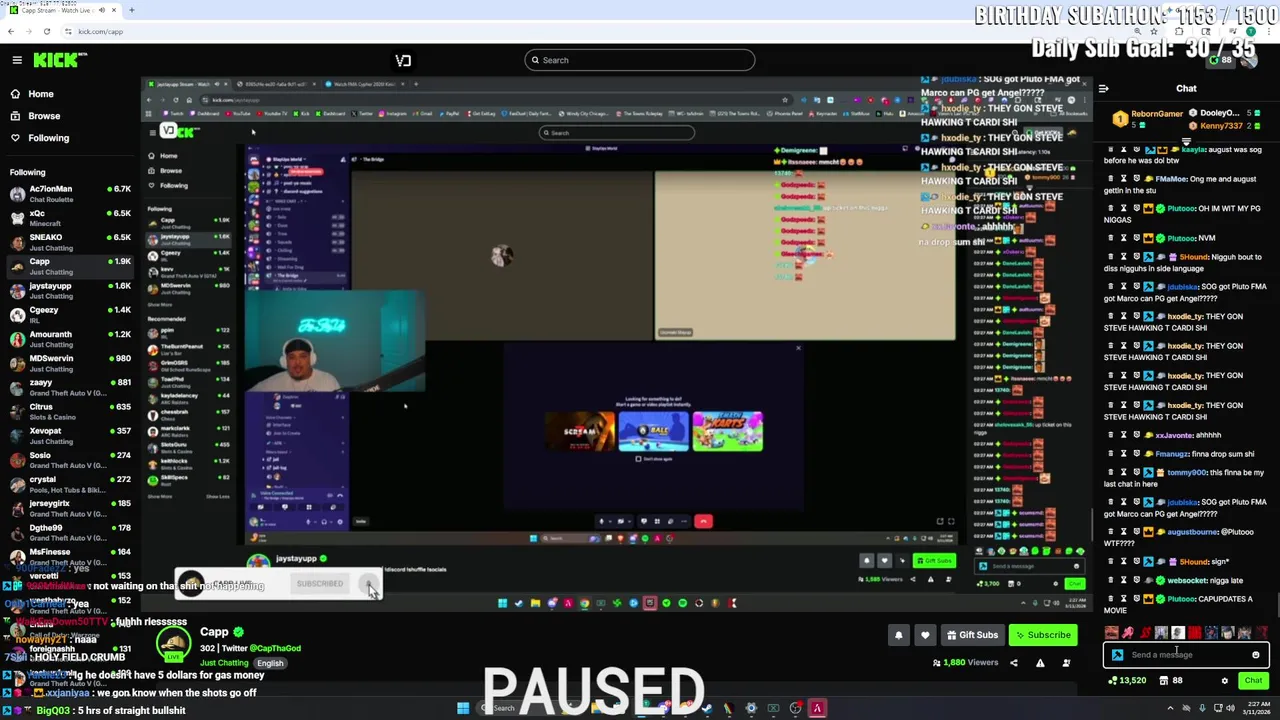Open the Kick hamburger menu
This screenshot has width=1280, height=720.
17,60
